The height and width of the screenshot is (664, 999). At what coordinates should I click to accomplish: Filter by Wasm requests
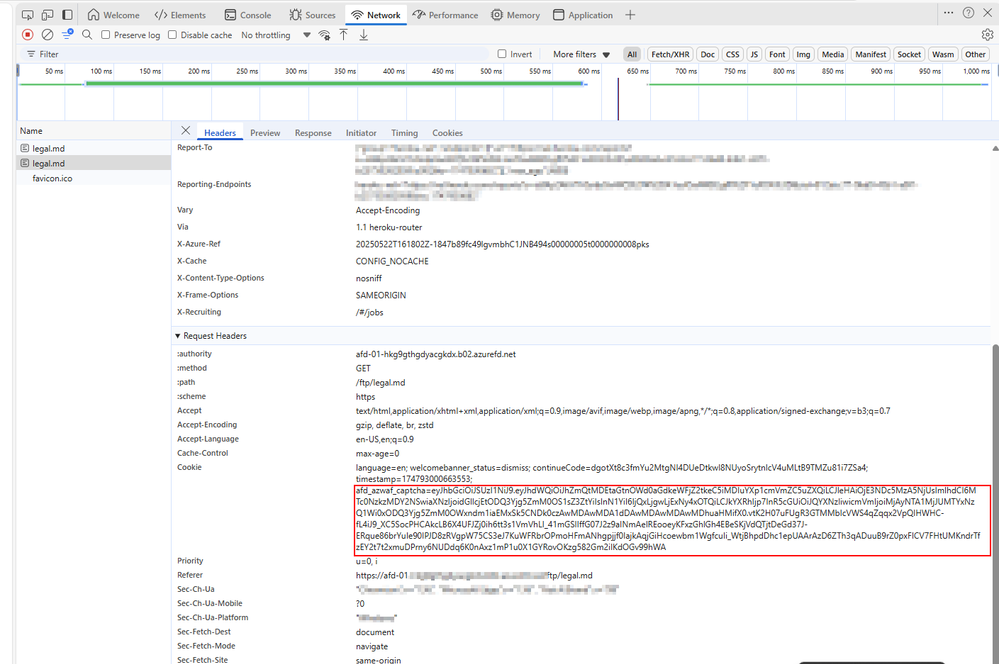coord(943,54)
